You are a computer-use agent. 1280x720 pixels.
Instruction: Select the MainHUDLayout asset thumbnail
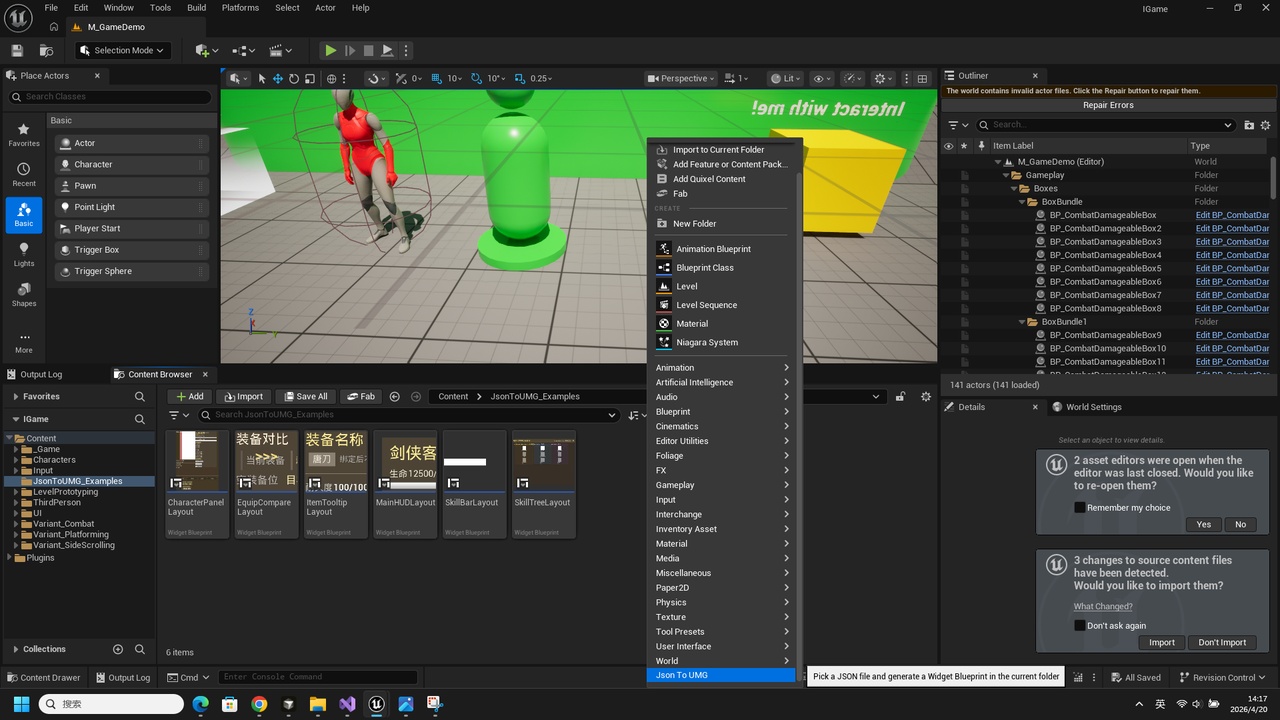[x=405, y=484]
